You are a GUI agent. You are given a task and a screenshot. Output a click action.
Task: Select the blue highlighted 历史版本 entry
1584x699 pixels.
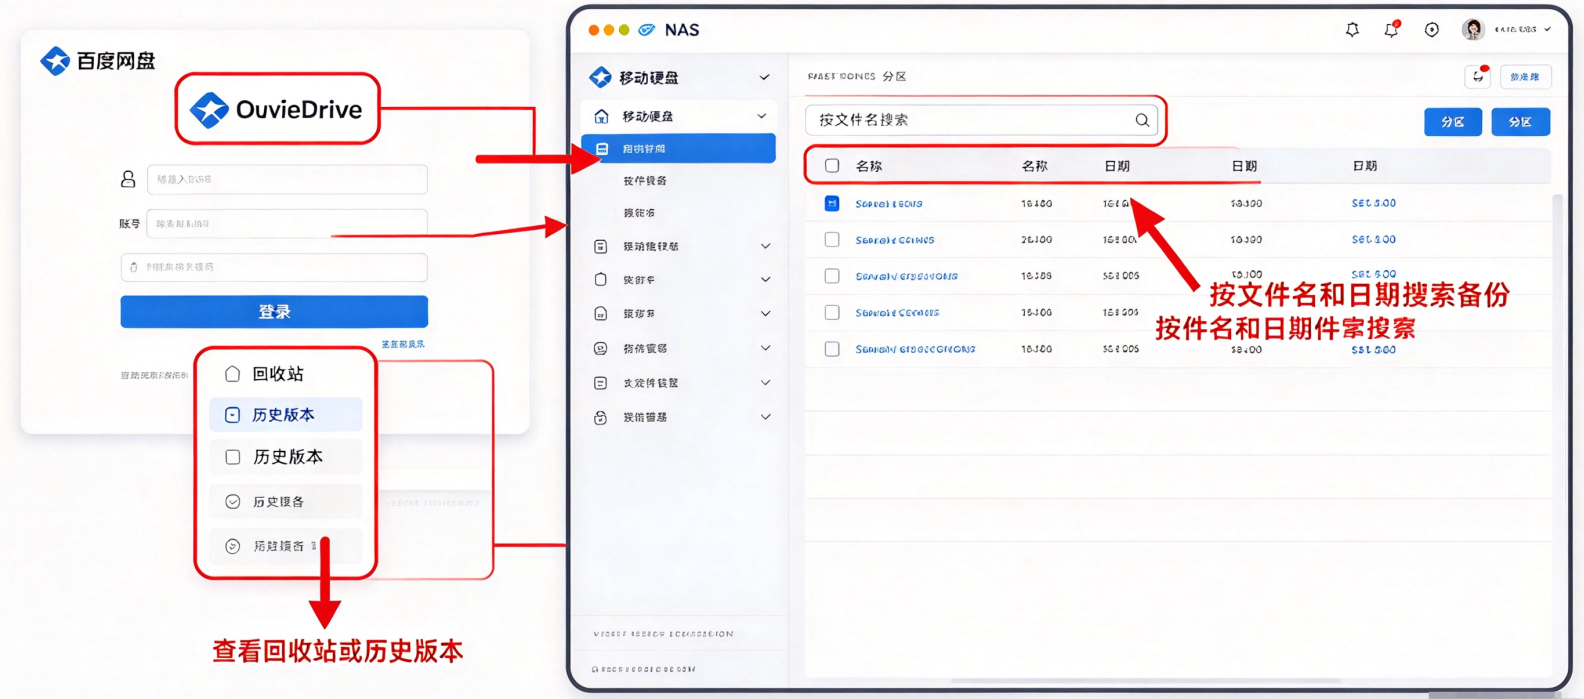tap(286, 415)
